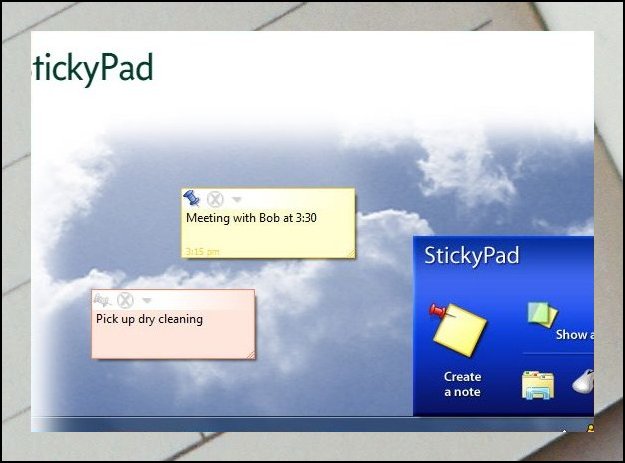Click the 3:15 pm reminder time label
The image size is (625, 463).
202,251
